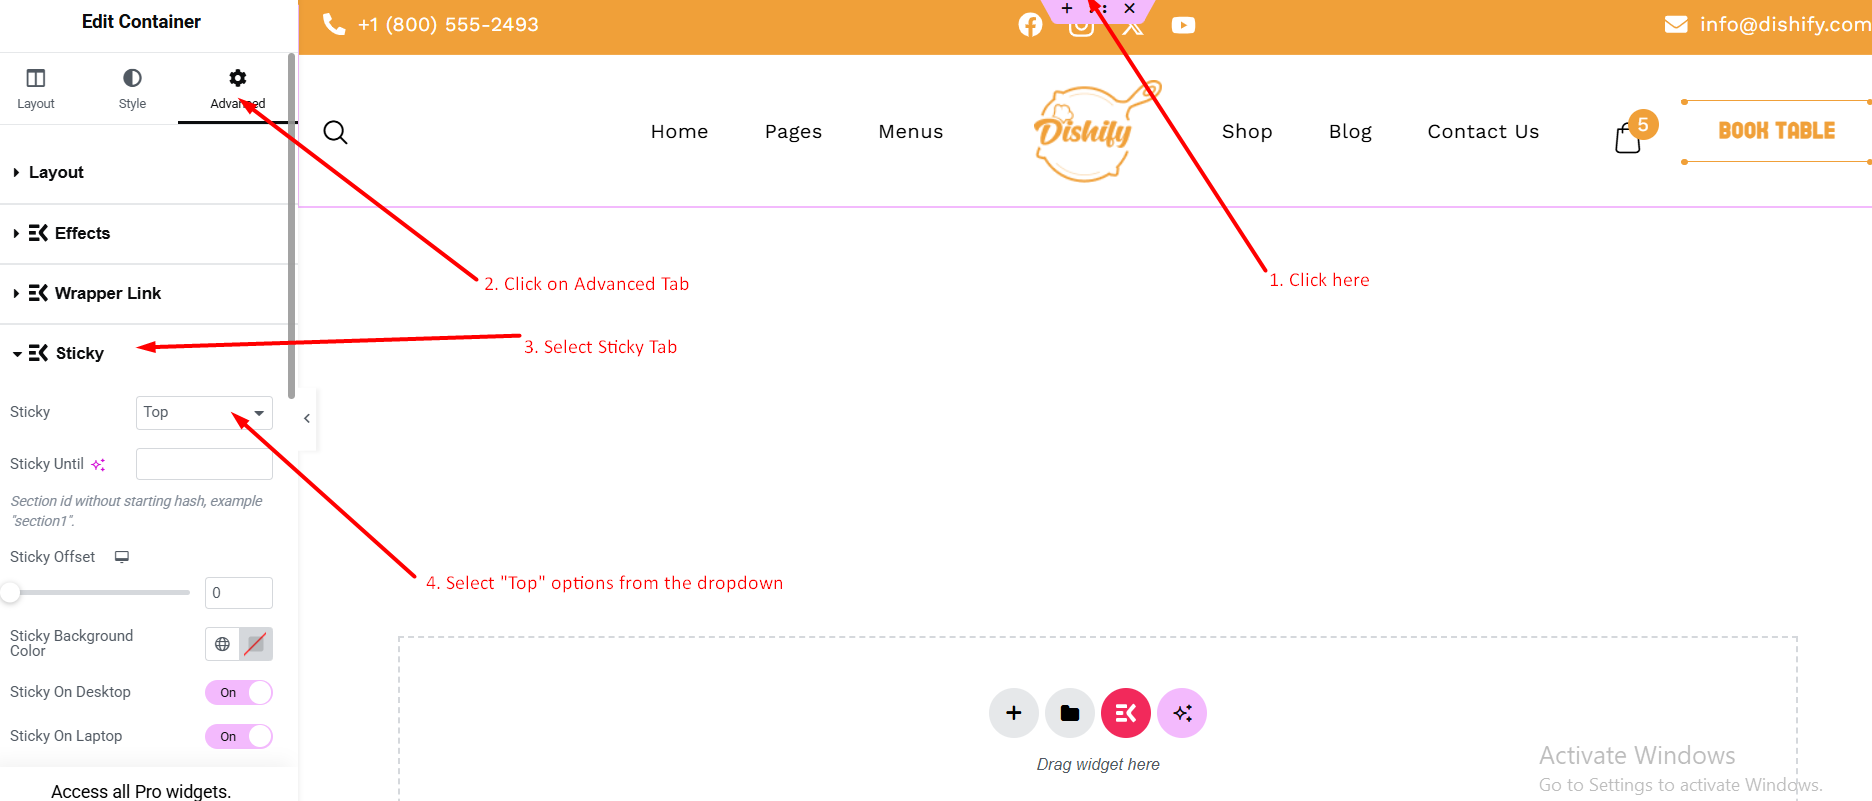Open the search magnifier icon
Image resolution: width=1872 pixels, height=801 pixels.
[335, 132]
